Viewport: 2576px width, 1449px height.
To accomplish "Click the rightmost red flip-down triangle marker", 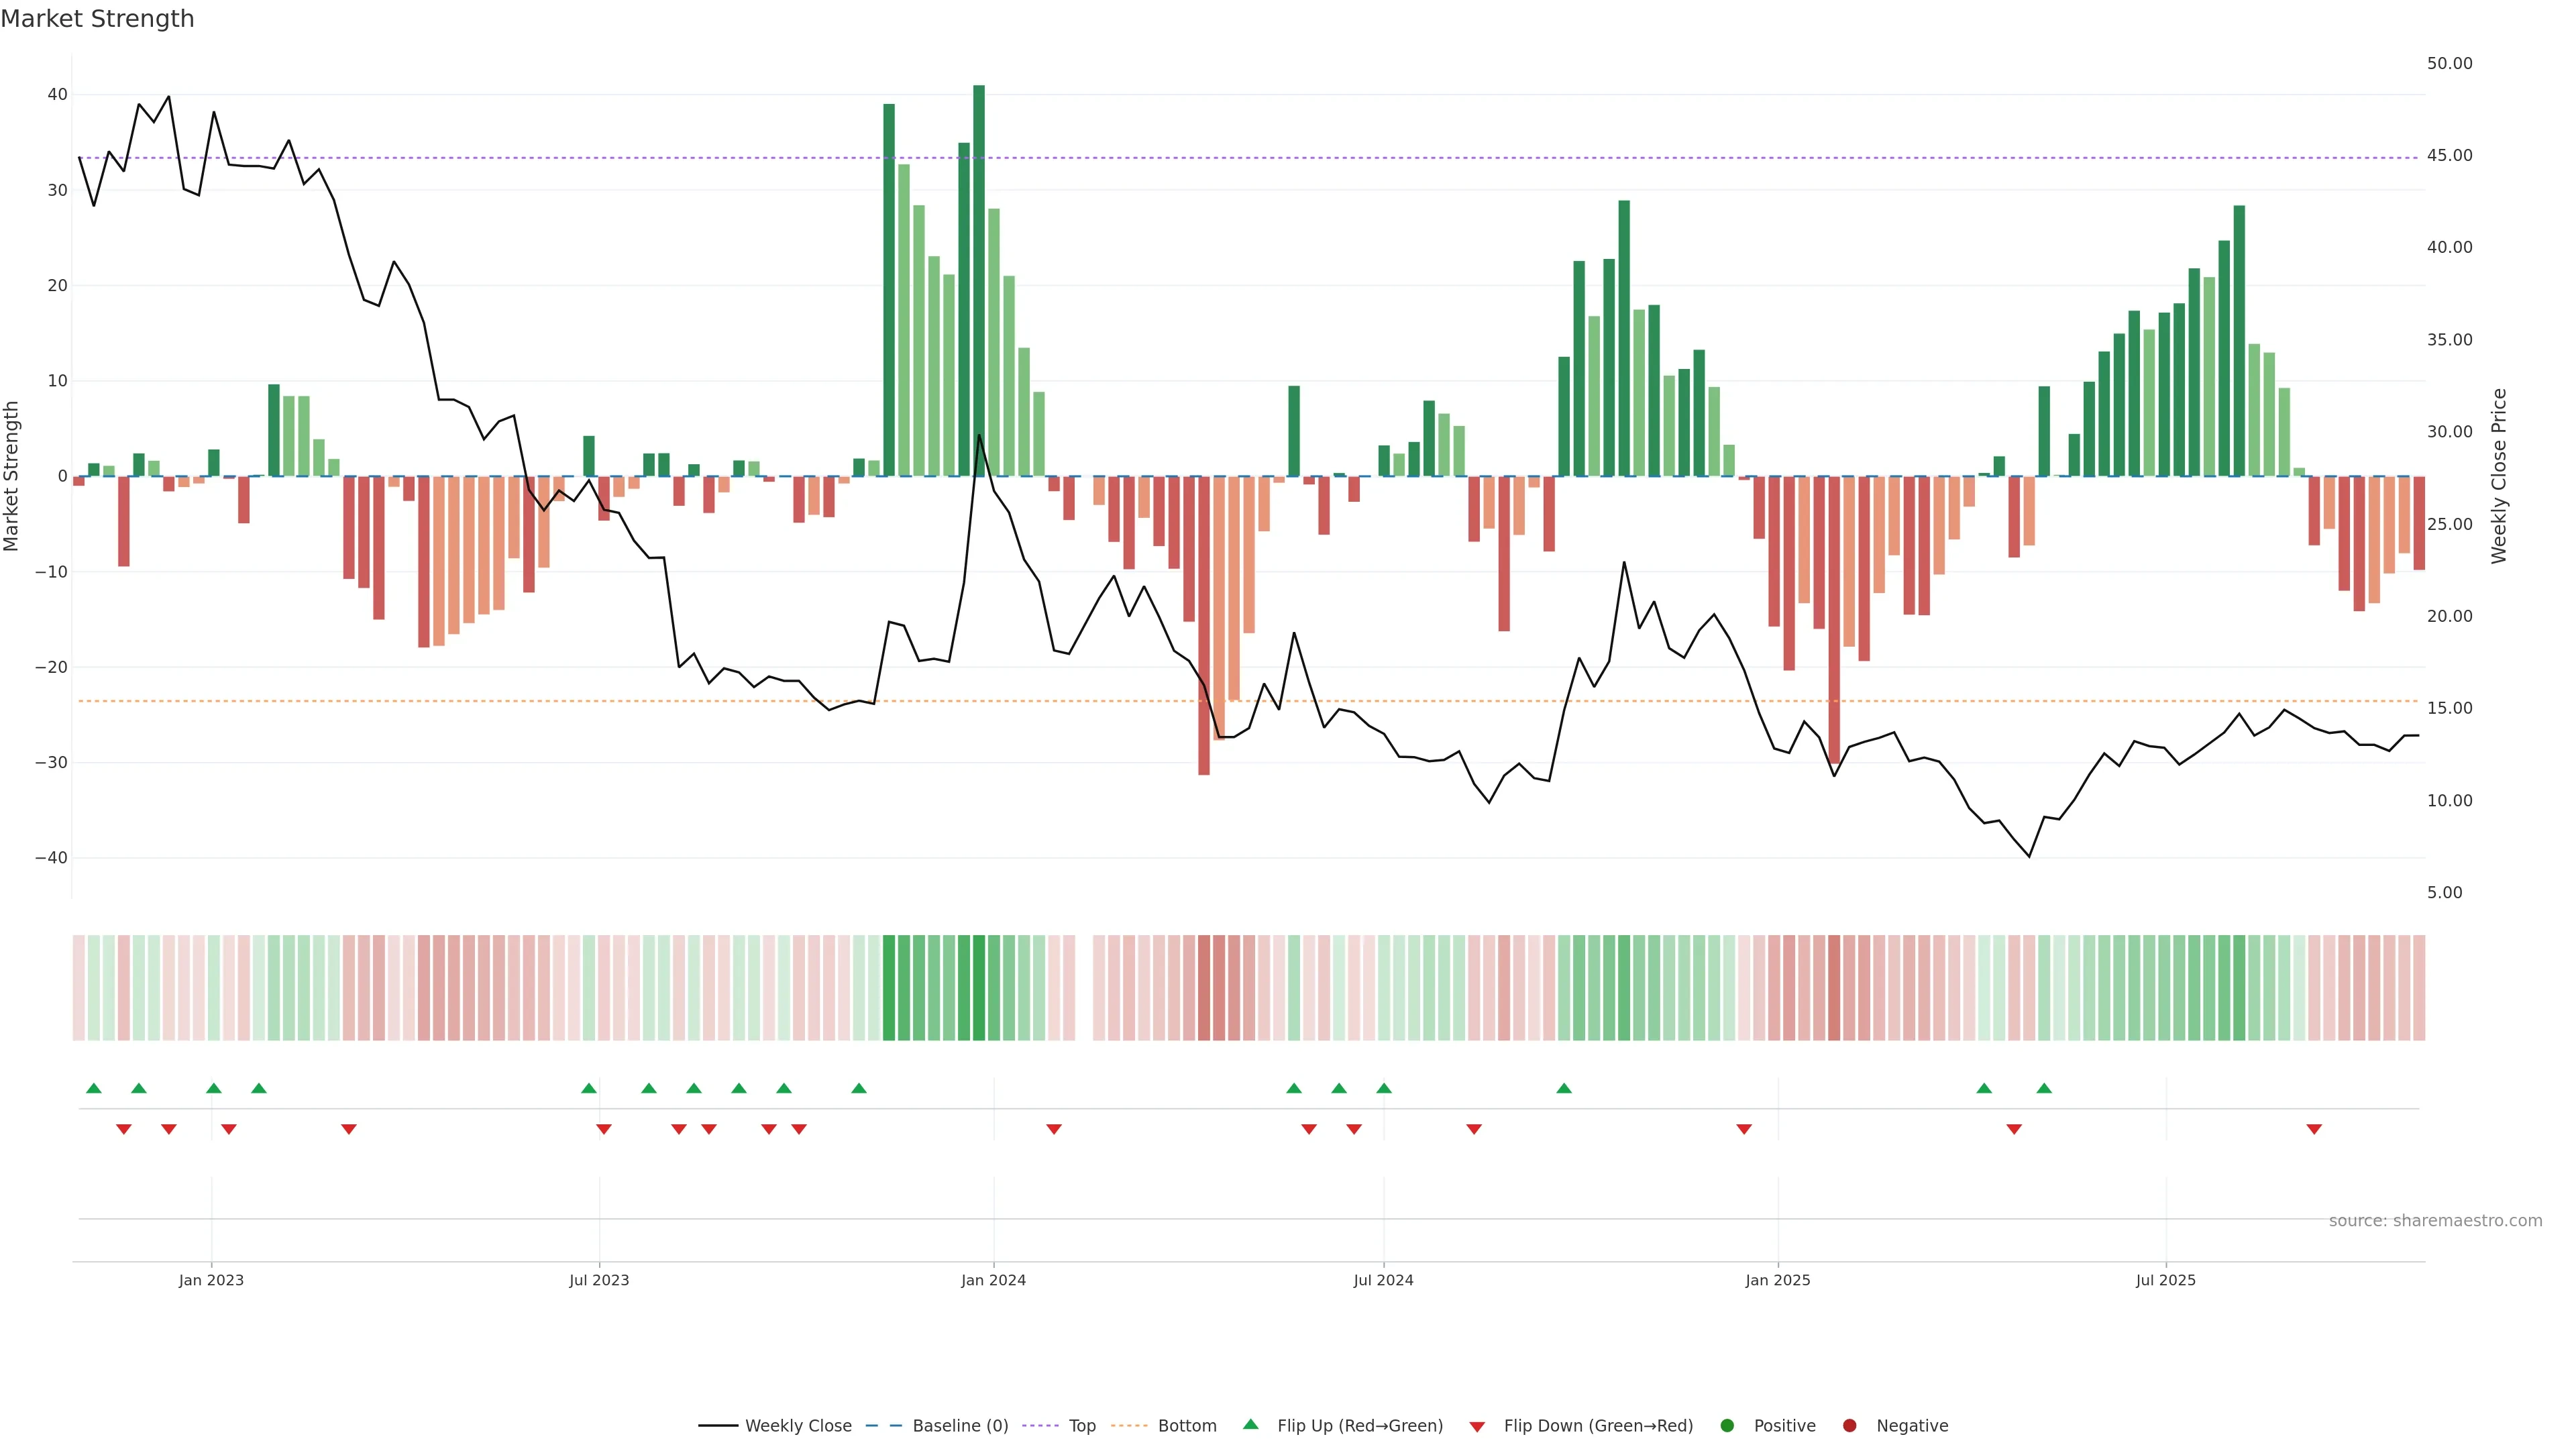I will (2314, 1129).
